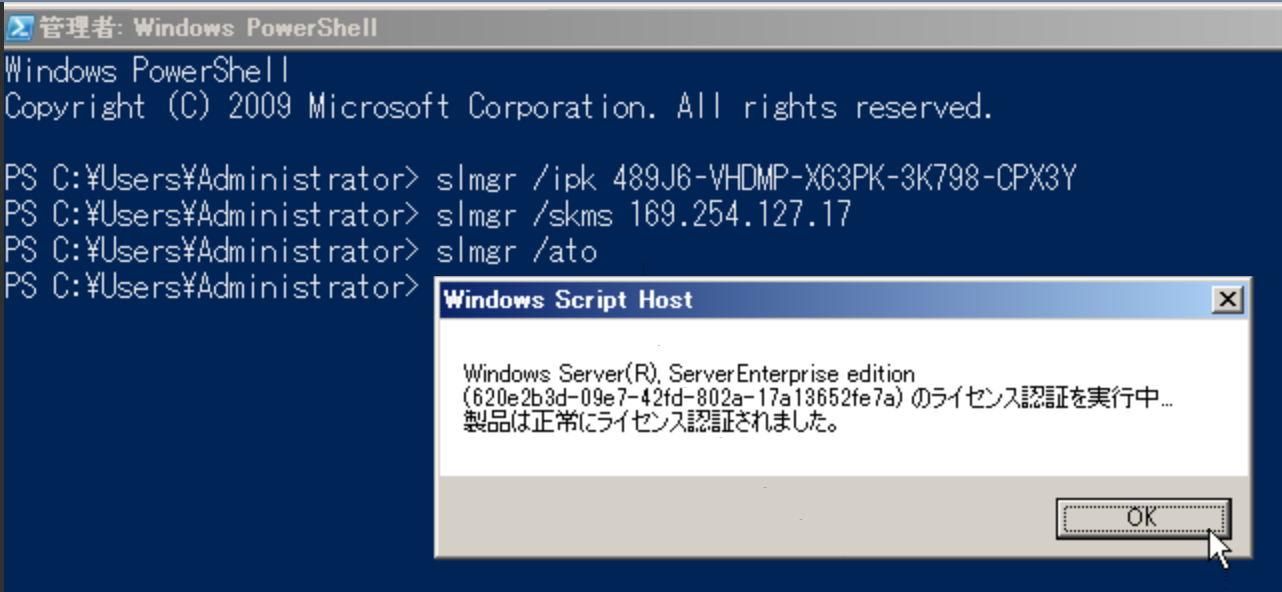Screen dimensions: 1282x592
Task: Click the PowerShell window title text
Action: (208, 28)
